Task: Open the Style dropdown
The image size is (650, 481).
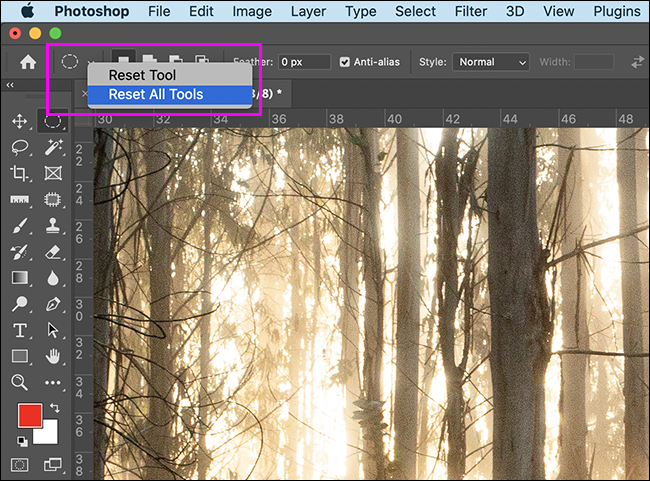Action: tap(491, 62)
